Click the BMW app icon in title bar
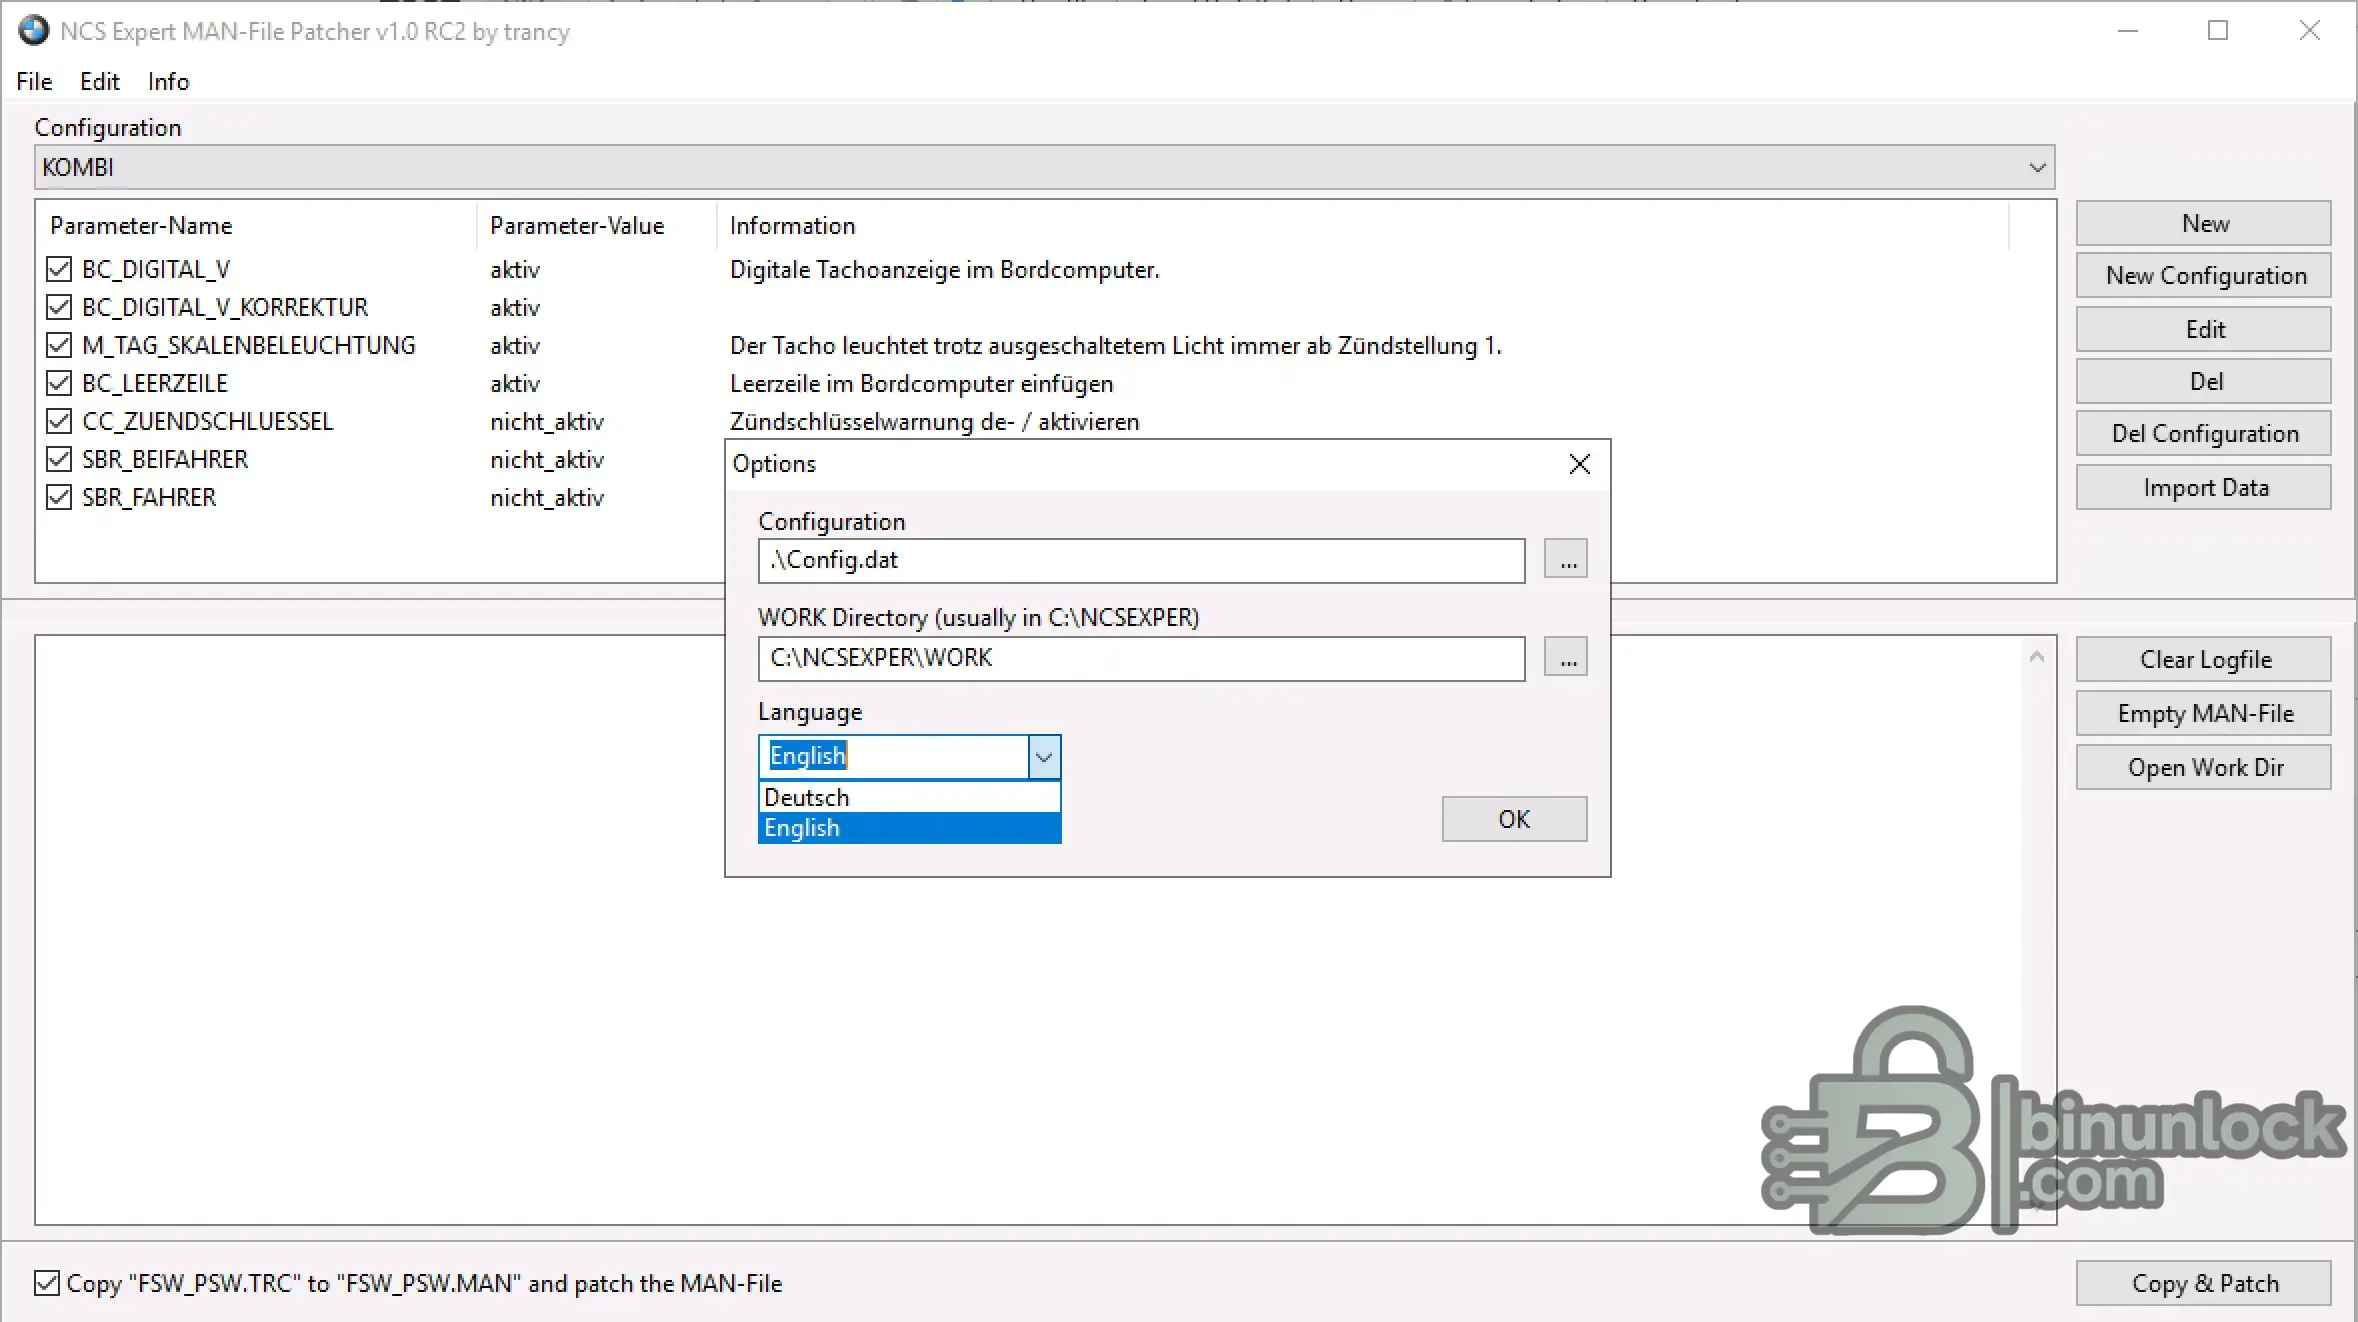2358x1322 pixels. click(x=33, y=30)
